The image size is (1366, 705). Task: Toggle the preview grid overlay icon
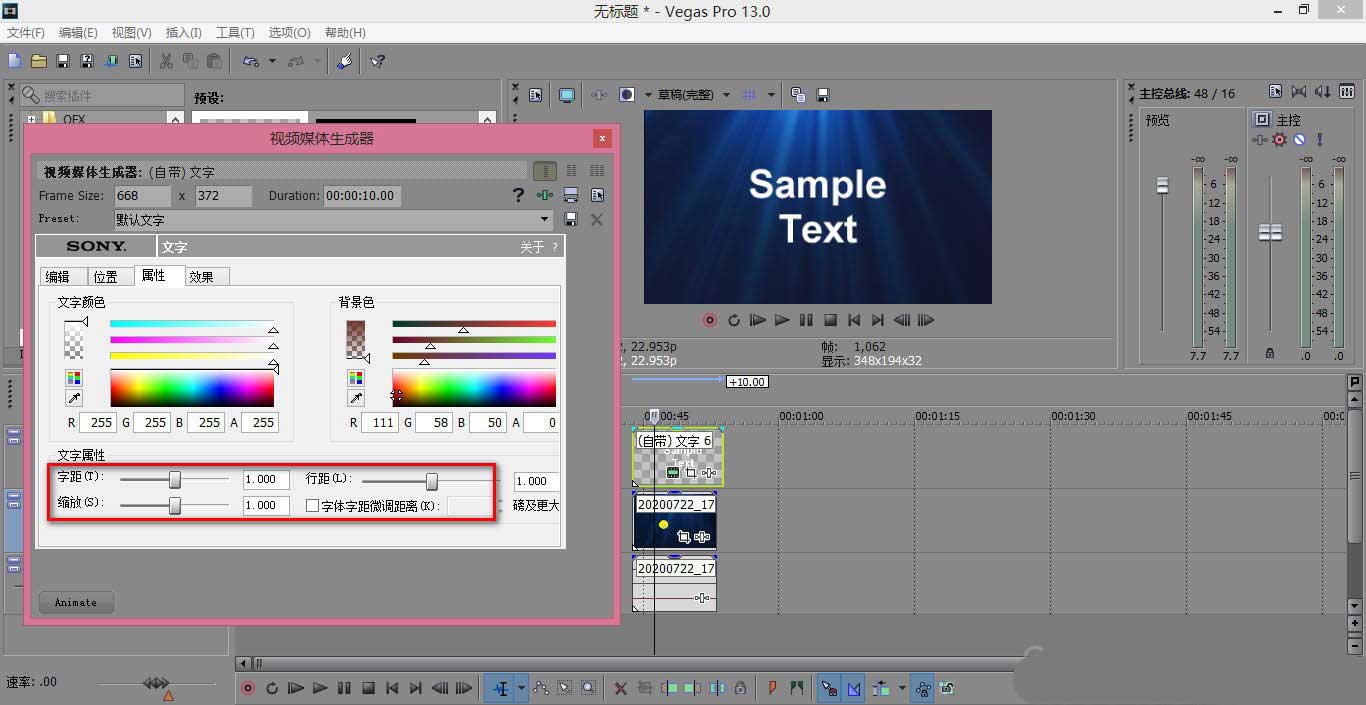[751, 95]
